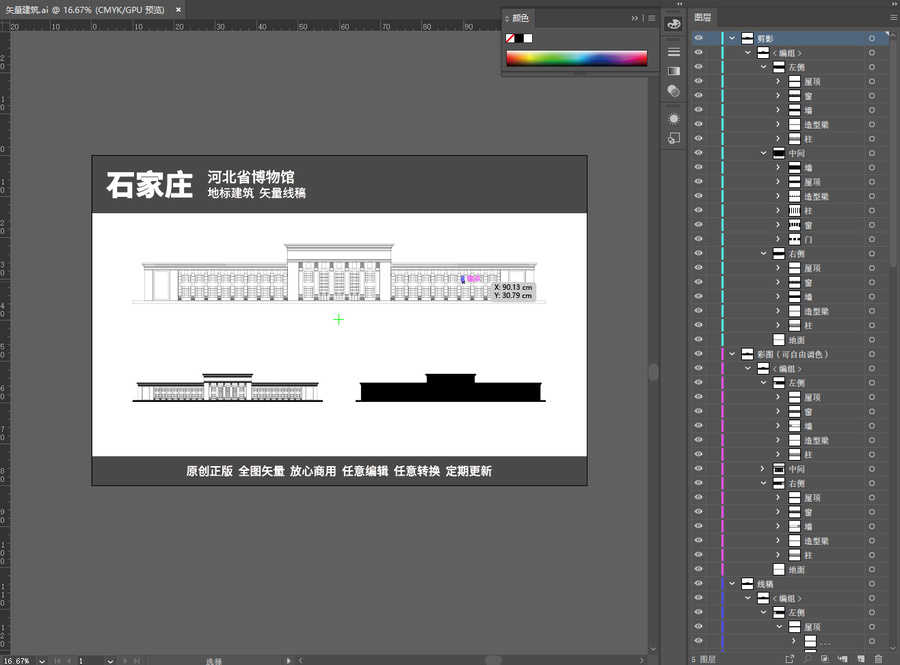The image size is (900, 665).
Task: Collapse the 线稿 layer chevron
Action: (x=732, y=584)
